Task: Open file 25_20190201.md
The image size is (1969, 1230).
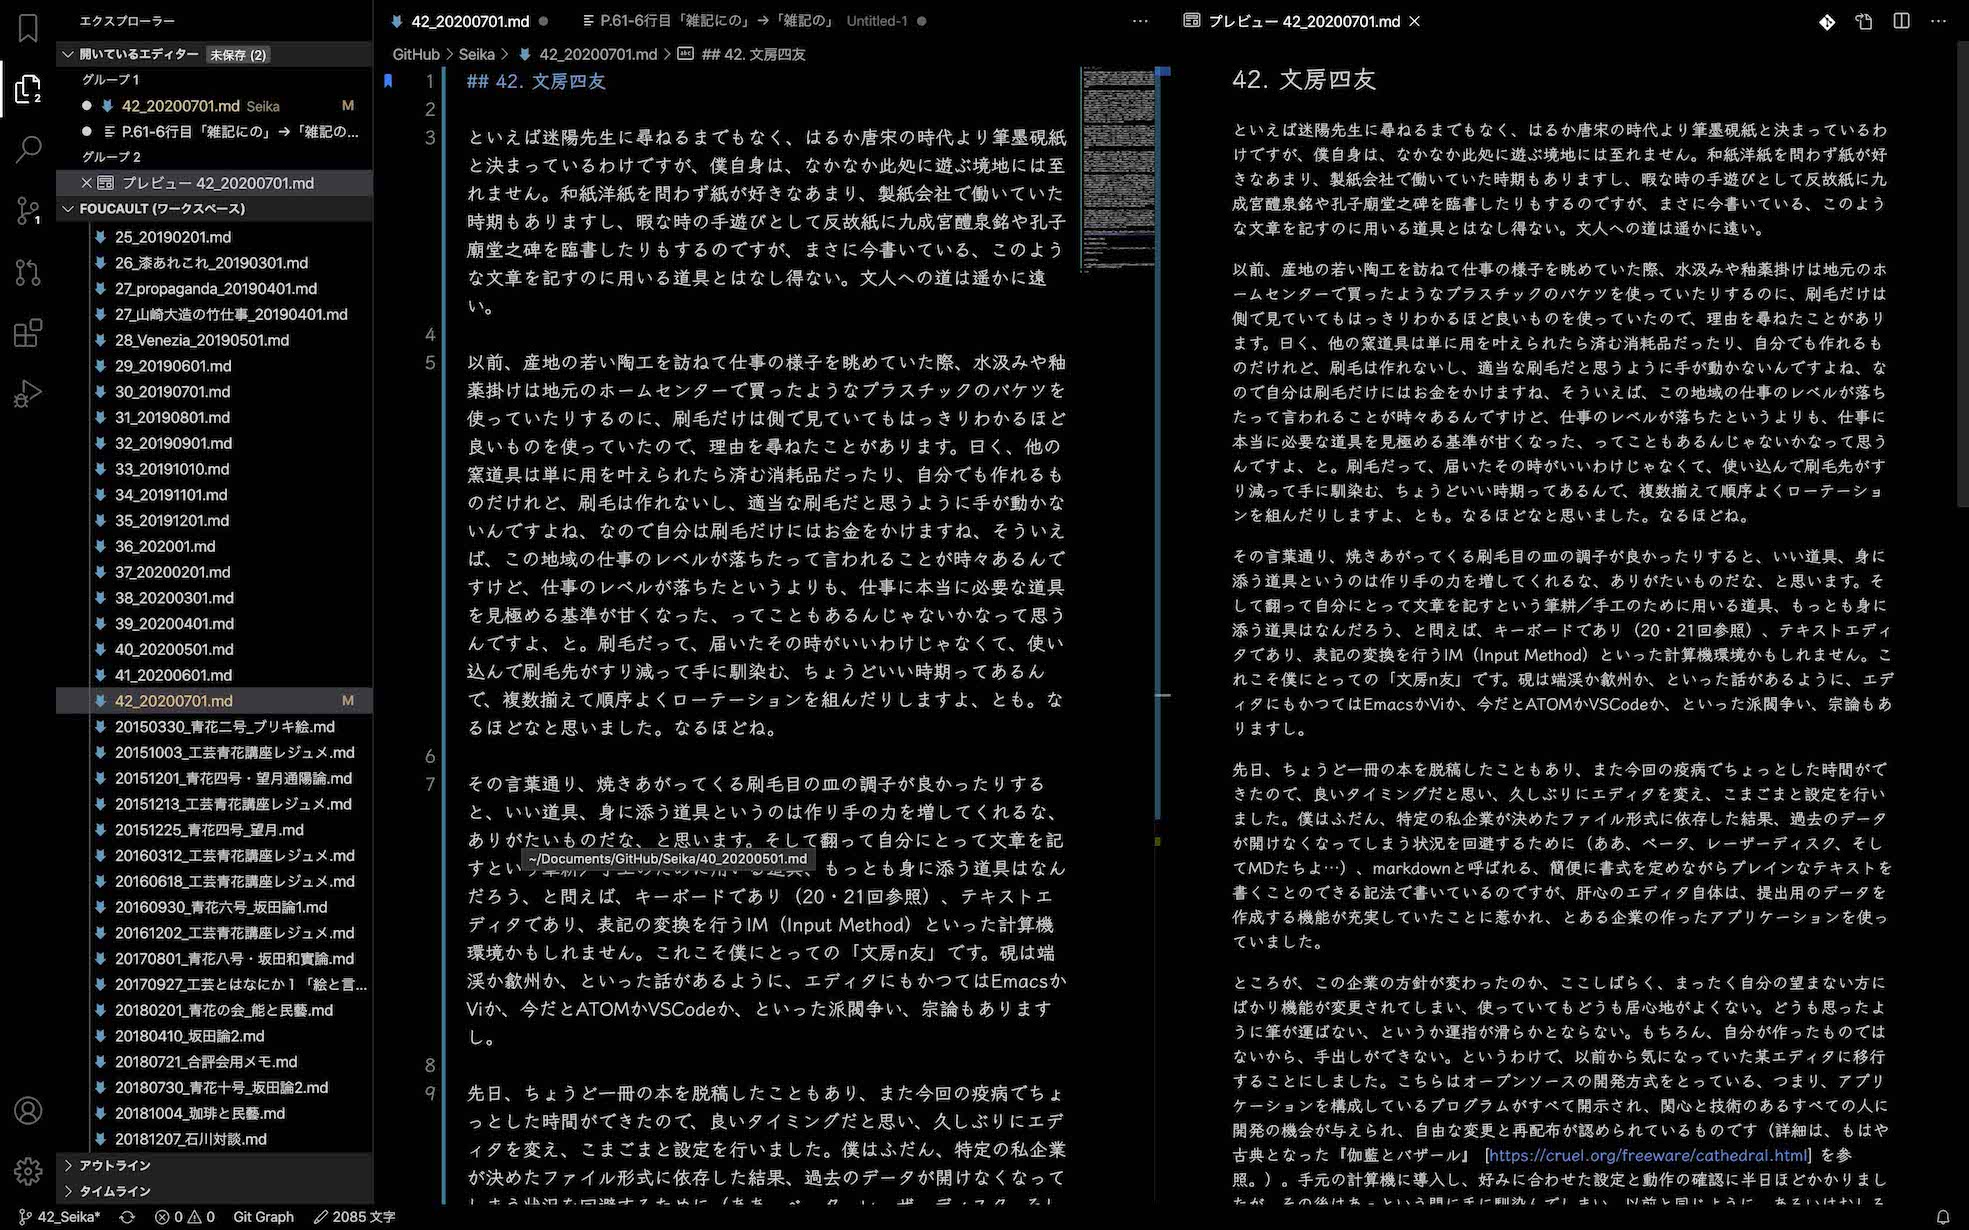Action: pos(173,237)
